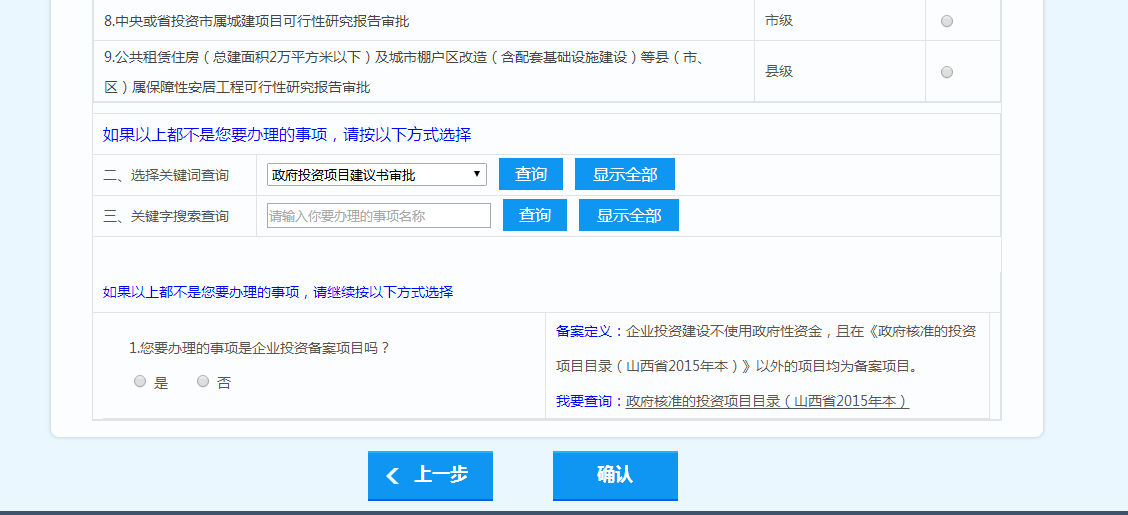
Task: Click the 县级 level cell
Action: coord(779,71)
